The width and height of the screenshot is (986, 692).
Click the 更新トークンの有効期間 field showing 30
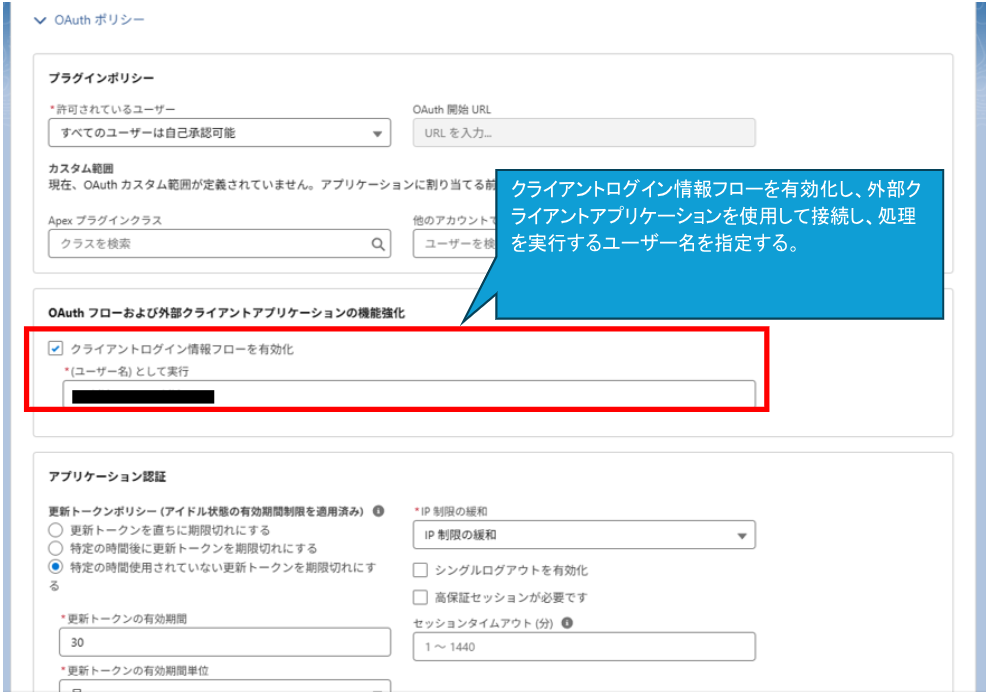[224, 642]
